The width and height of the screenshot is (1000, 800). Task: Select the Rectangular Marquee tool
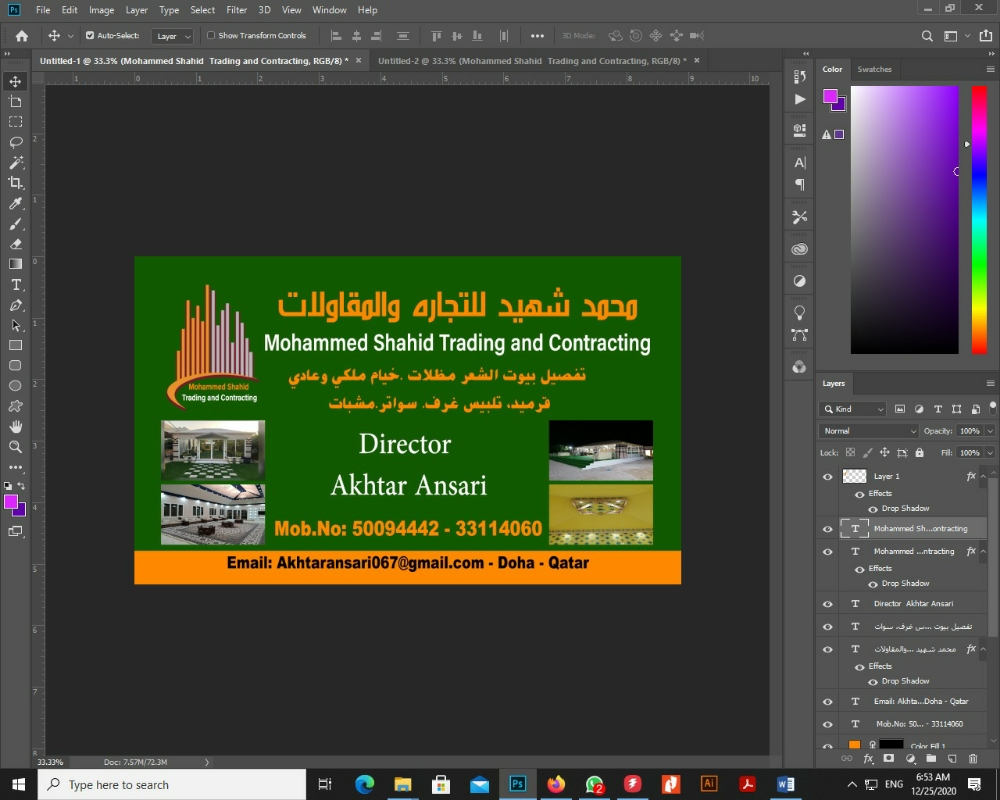click(16, 122)
